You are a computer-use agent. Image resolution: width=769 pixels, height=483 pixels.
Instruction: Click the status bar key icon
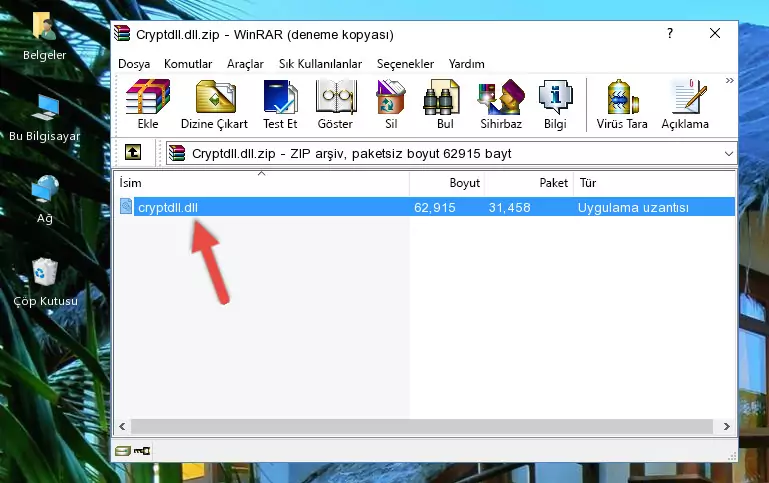coord(142,451)
